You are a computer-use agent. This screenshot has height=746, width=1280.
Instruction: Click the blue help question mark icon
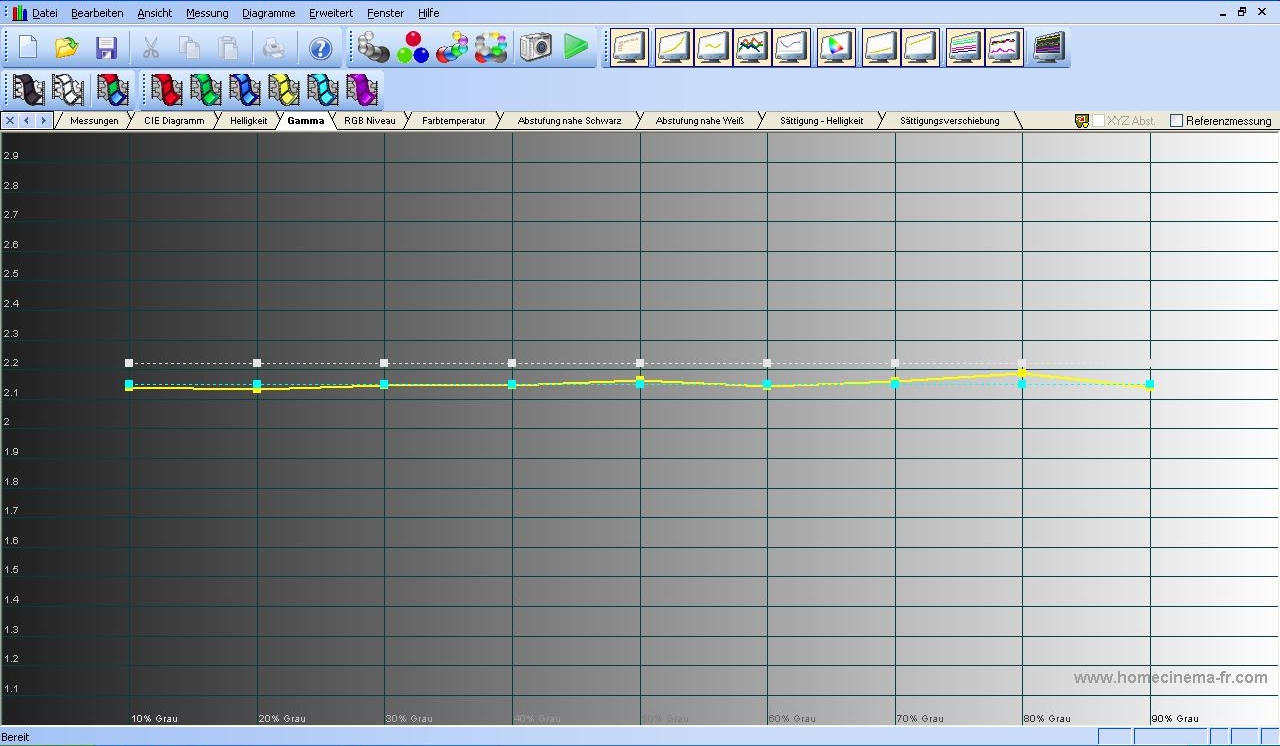point(320,48)
